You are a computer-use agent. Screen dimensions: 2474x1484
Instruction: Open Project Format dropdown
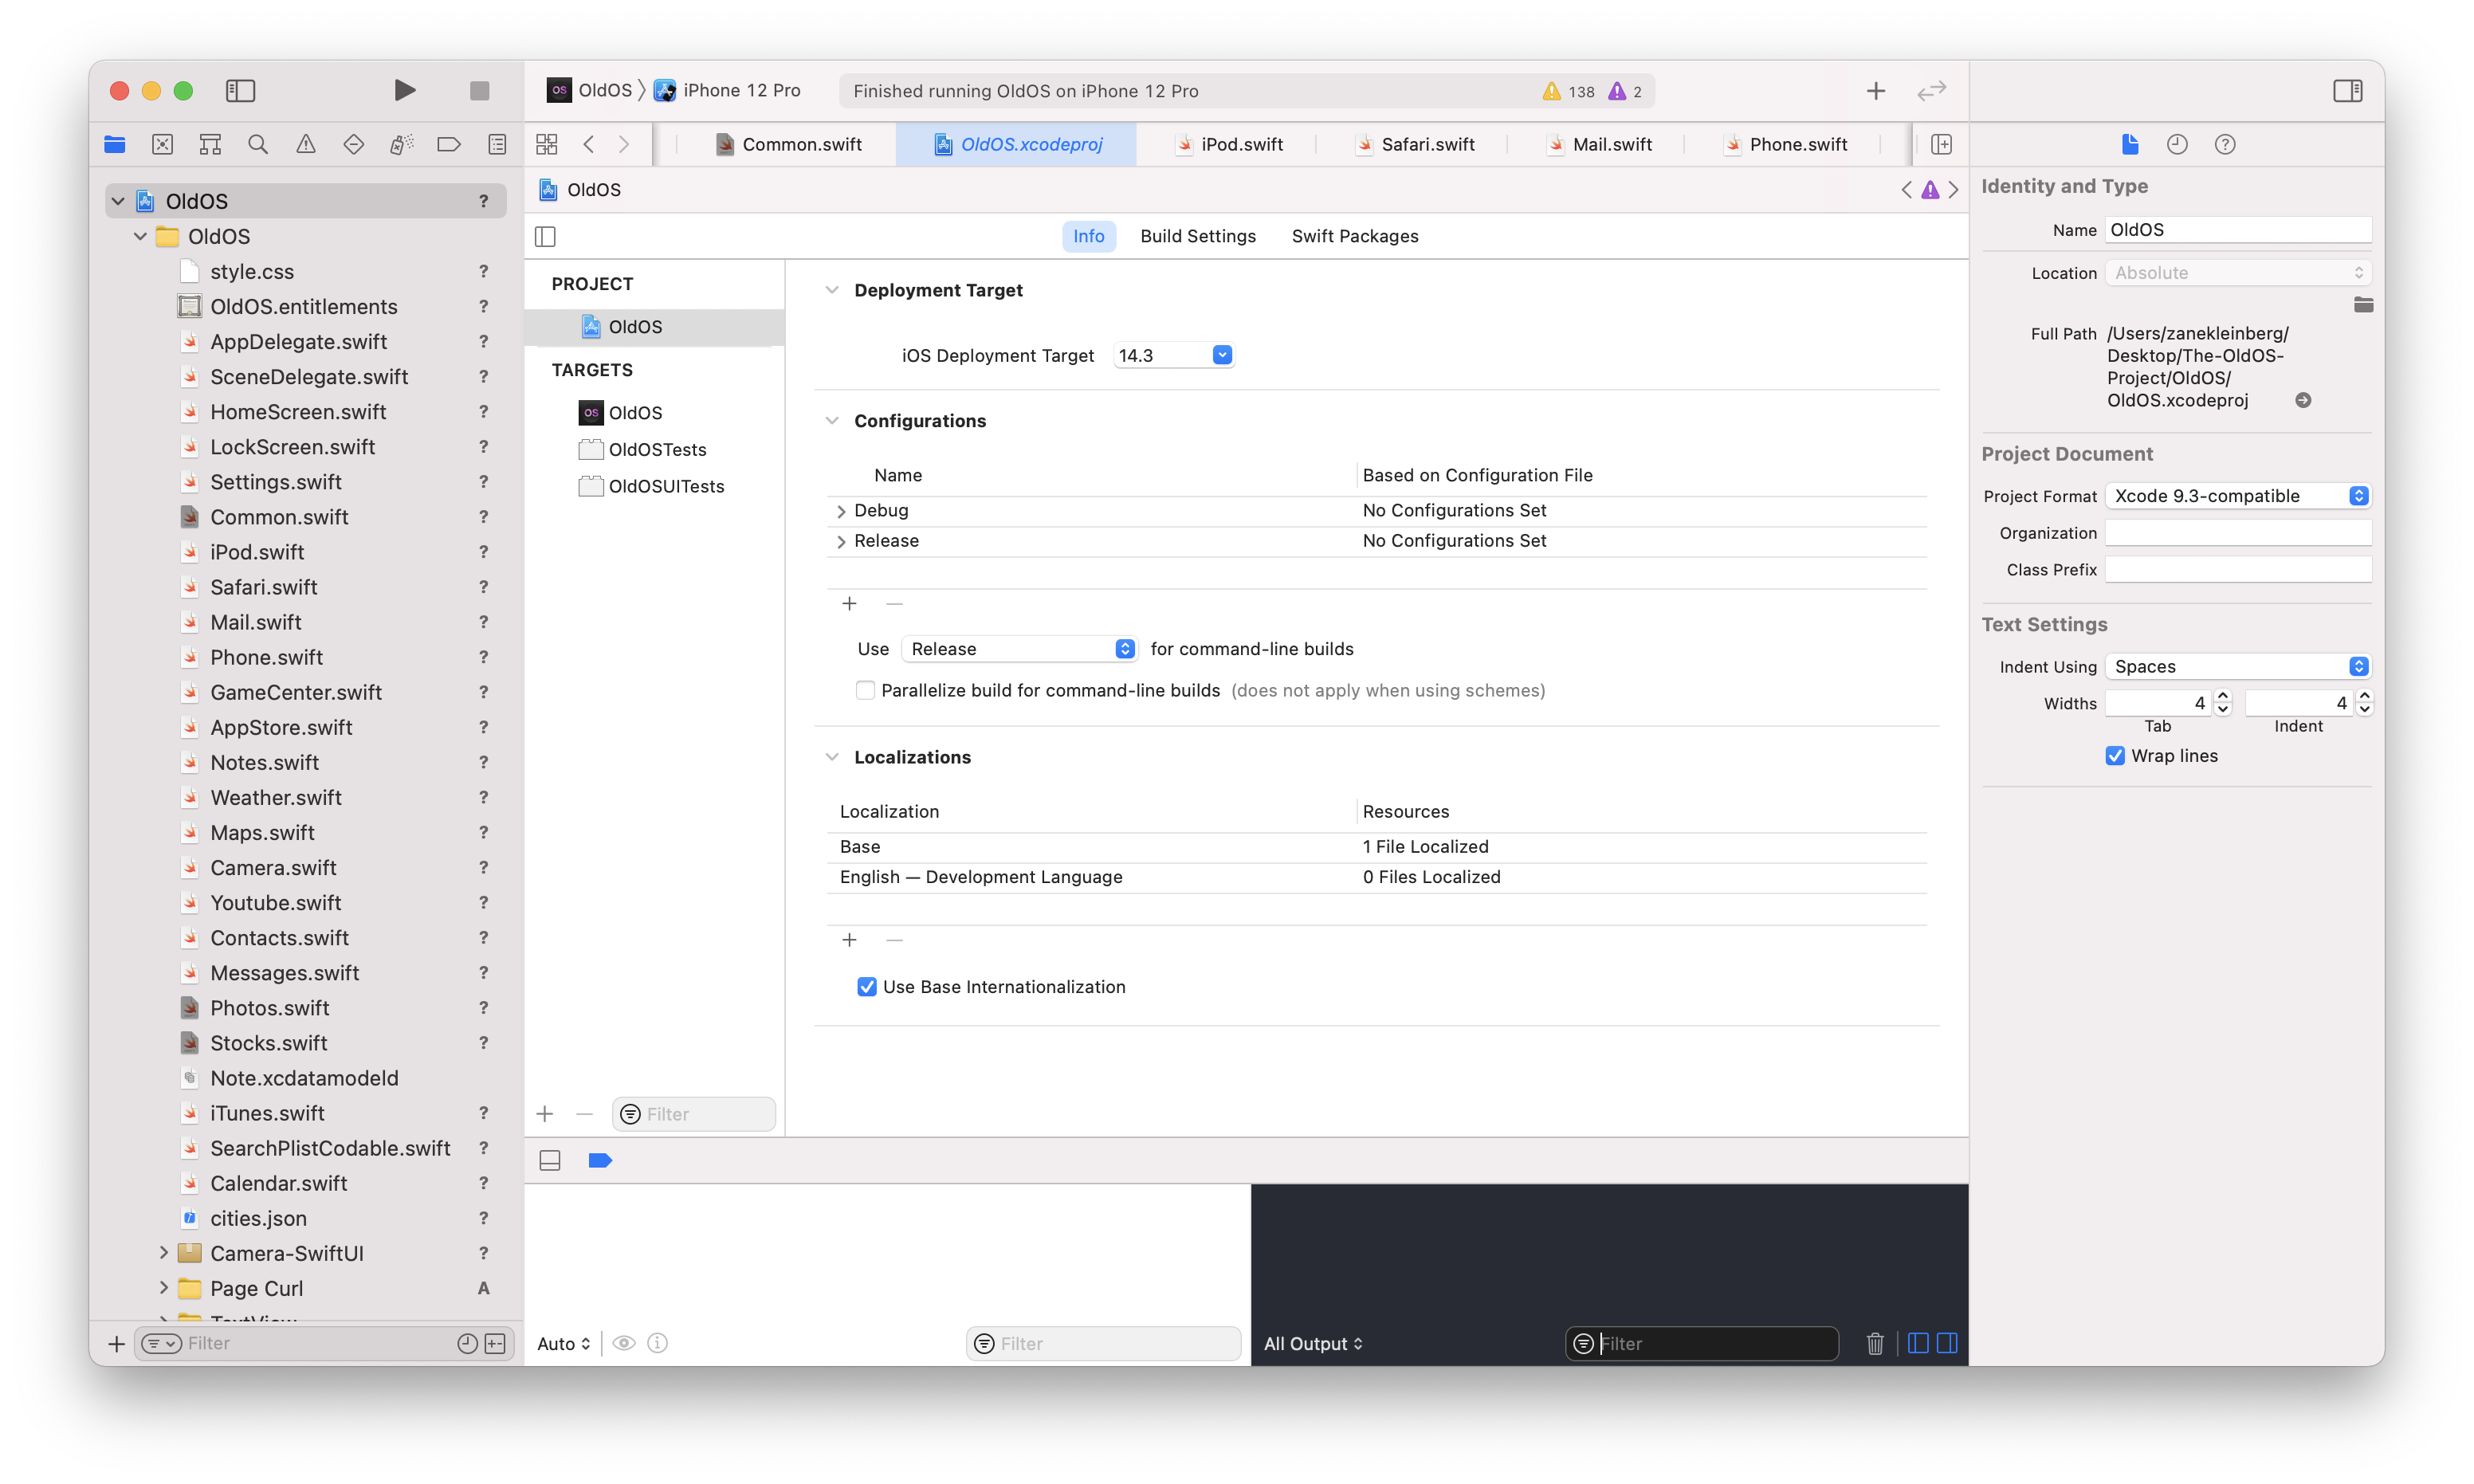click(2238, 496)
